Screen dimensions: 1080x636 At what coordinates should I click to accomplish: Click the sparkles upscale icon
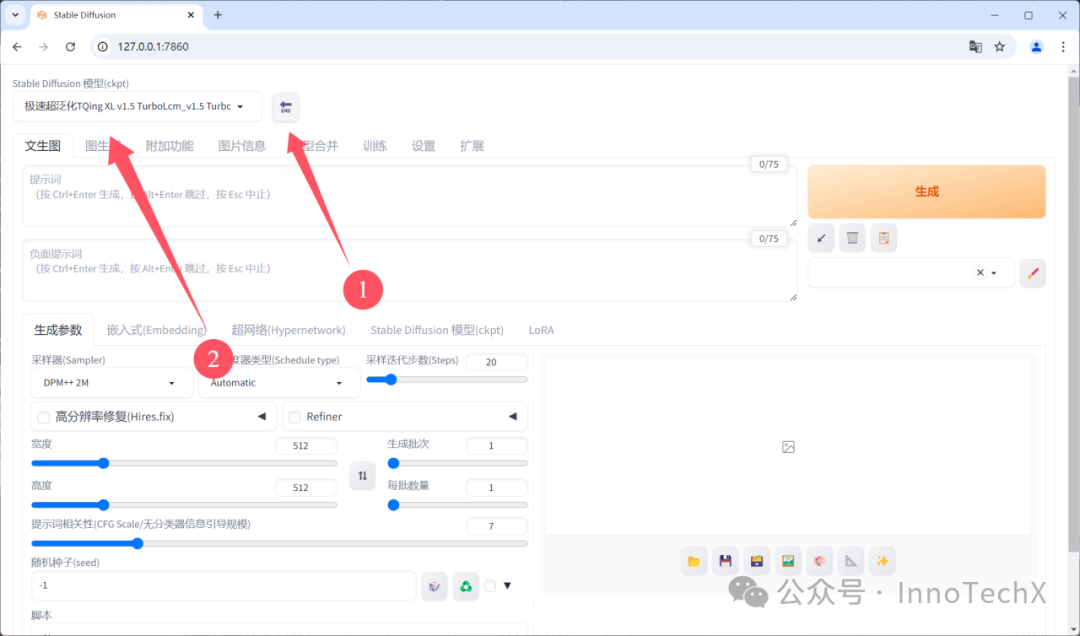pyautogui.click(x=882, y=561)
